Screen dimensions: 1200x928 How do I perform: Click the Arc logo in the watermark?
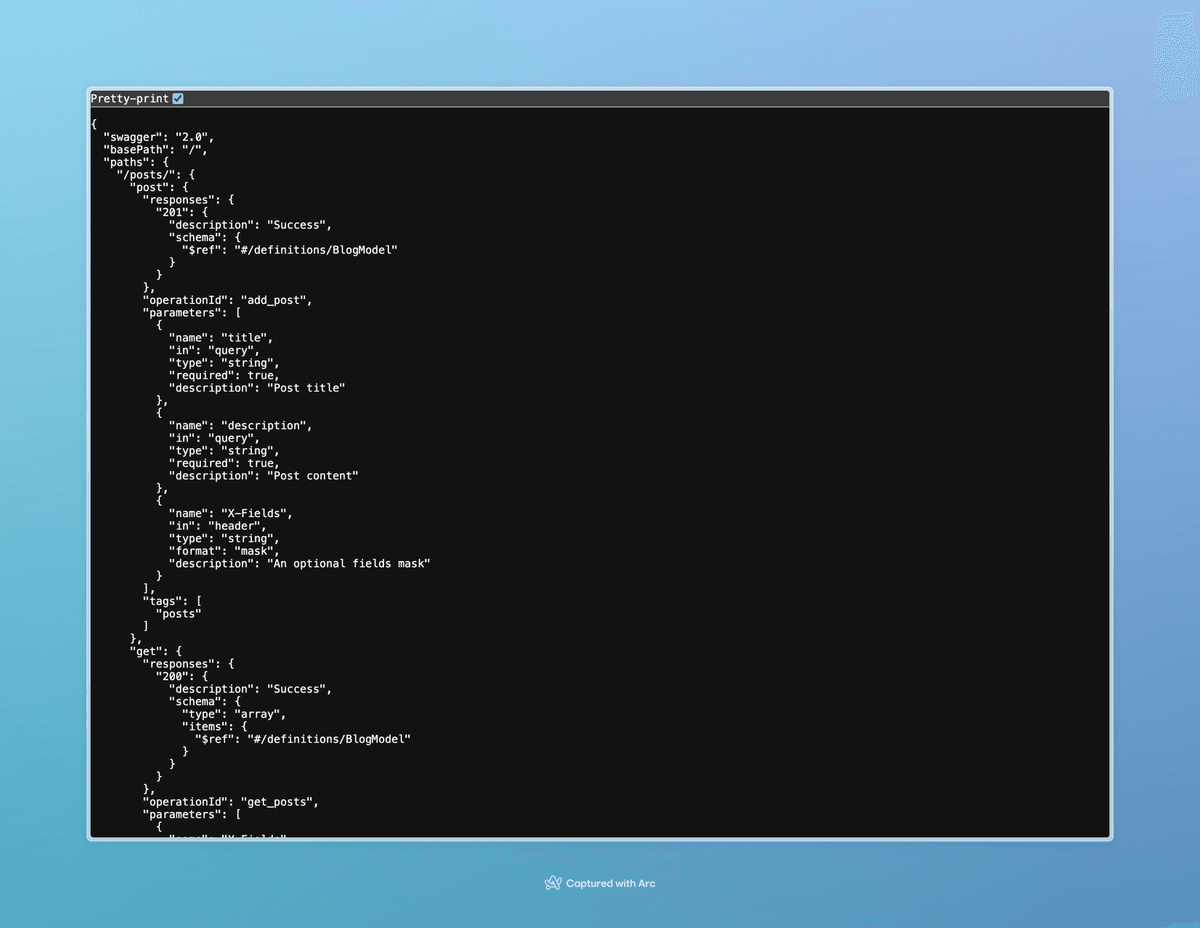click(553, 883)
